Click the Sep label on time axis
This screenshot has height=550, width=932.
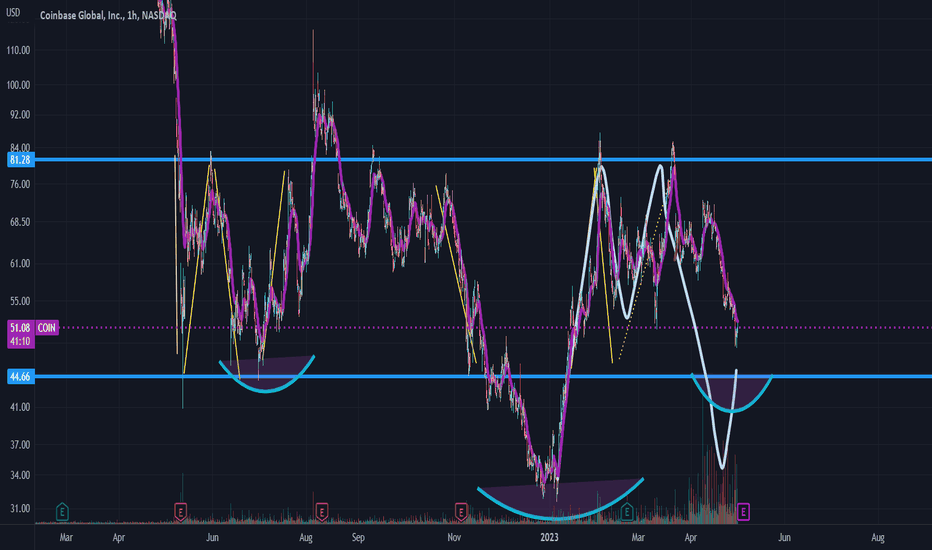[x=358, y=538]
